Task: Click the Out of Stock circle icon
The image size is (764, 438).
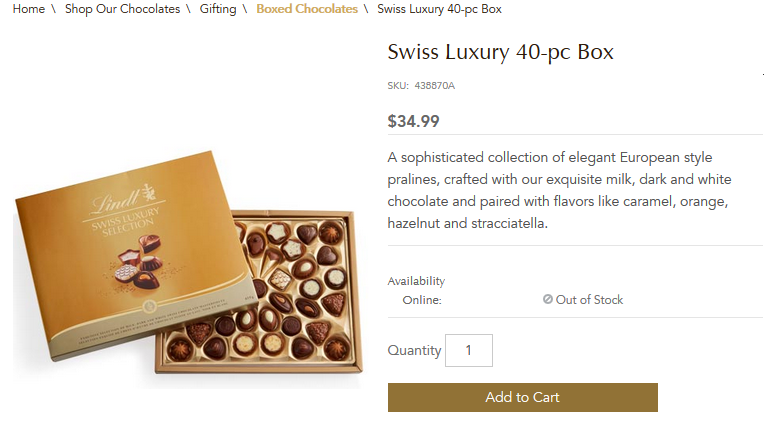Action: [548, 299]
